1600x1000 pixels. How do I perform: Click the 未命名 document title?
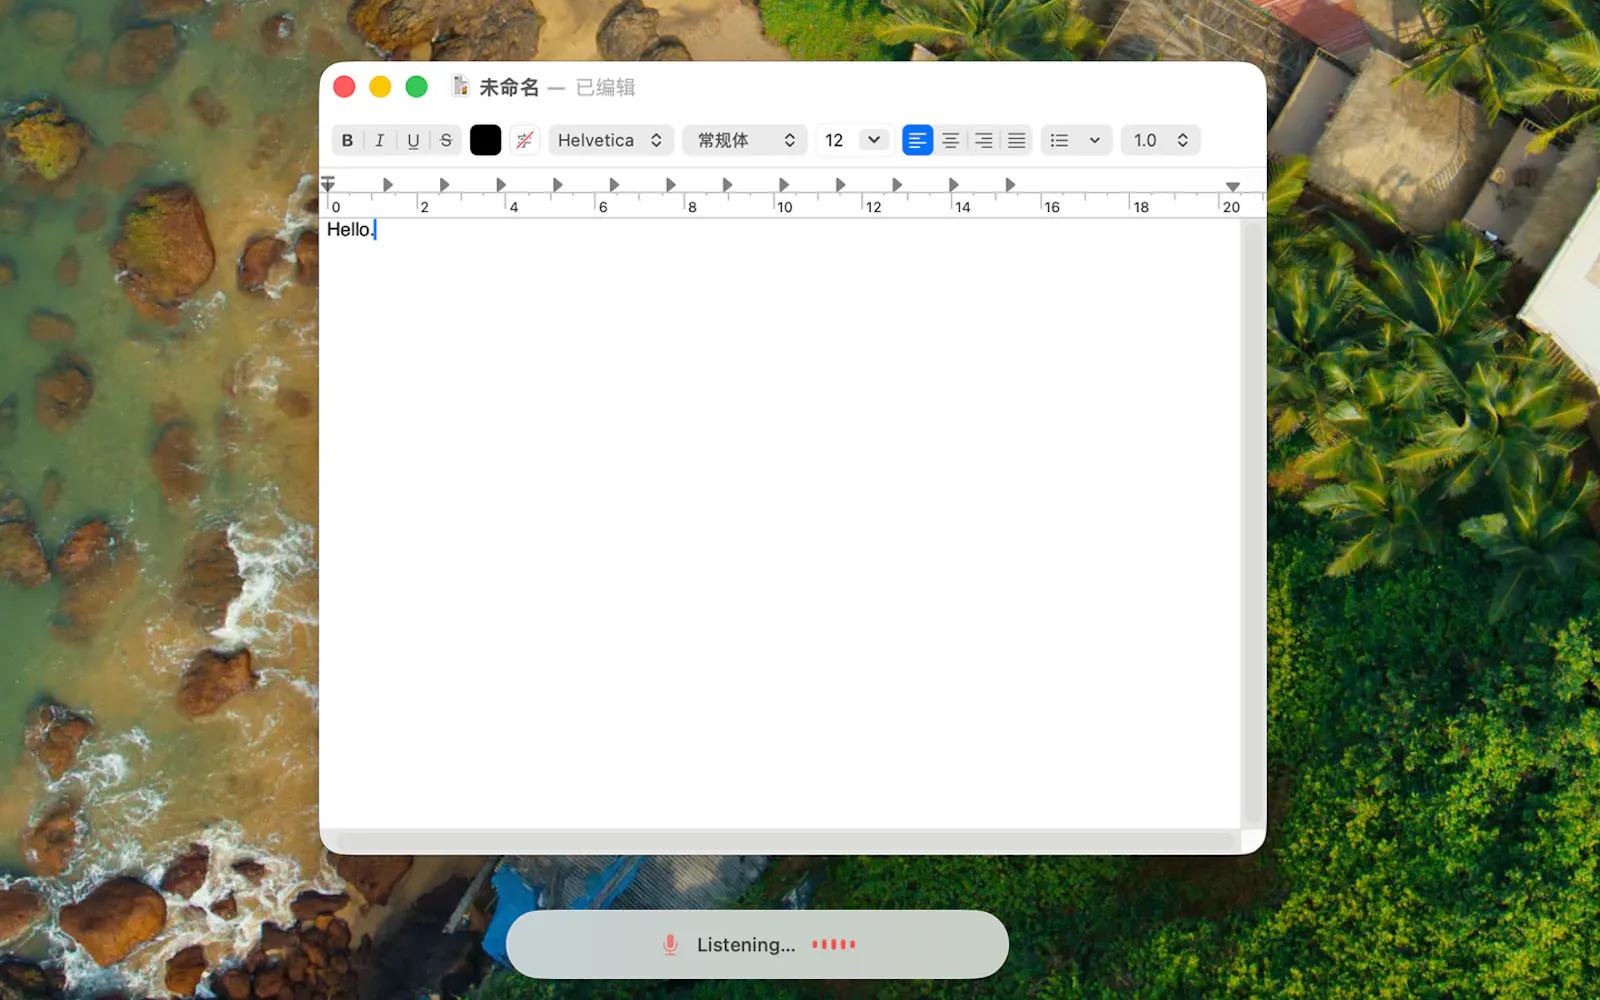[x=509, y=87]
